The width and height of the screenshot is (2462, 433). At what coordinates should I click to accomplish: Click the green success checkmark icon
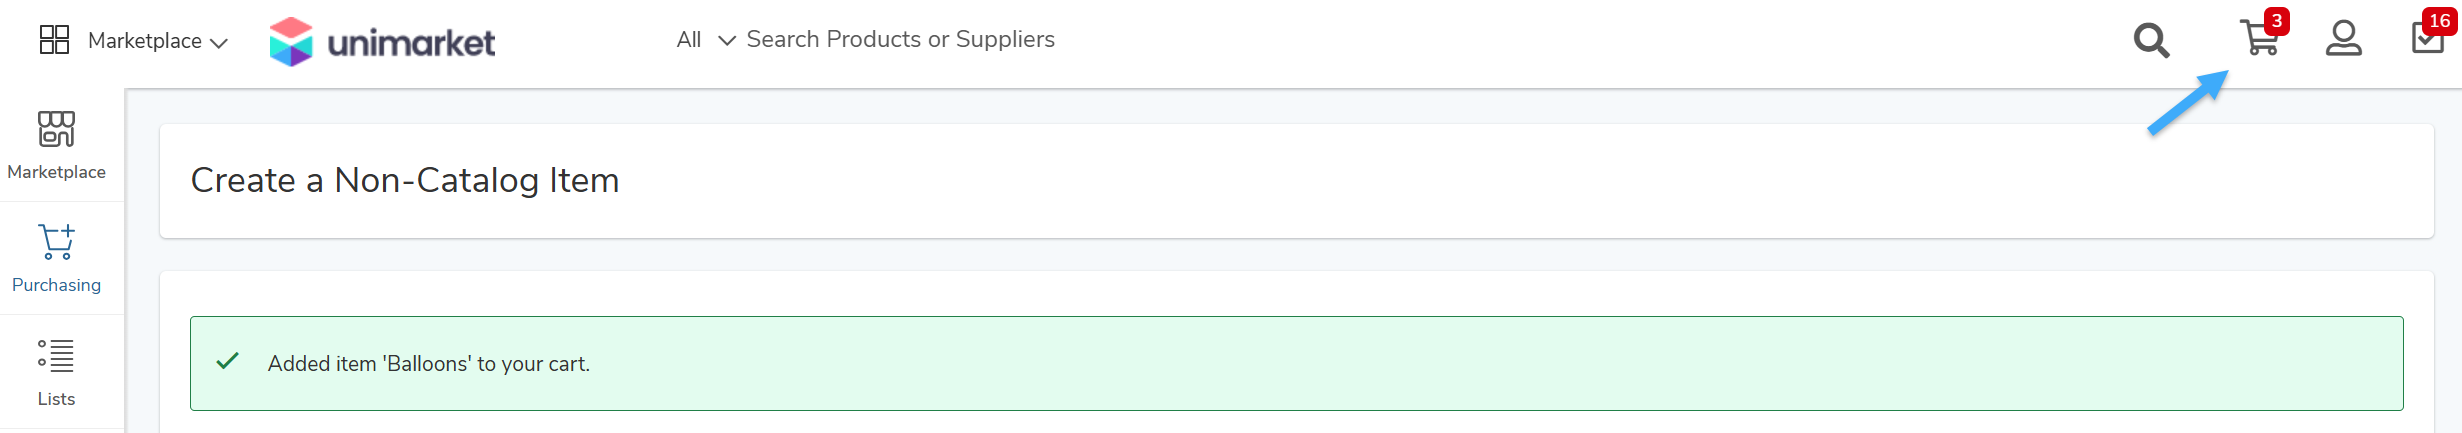pyautogui.click(x=228, y=361)
